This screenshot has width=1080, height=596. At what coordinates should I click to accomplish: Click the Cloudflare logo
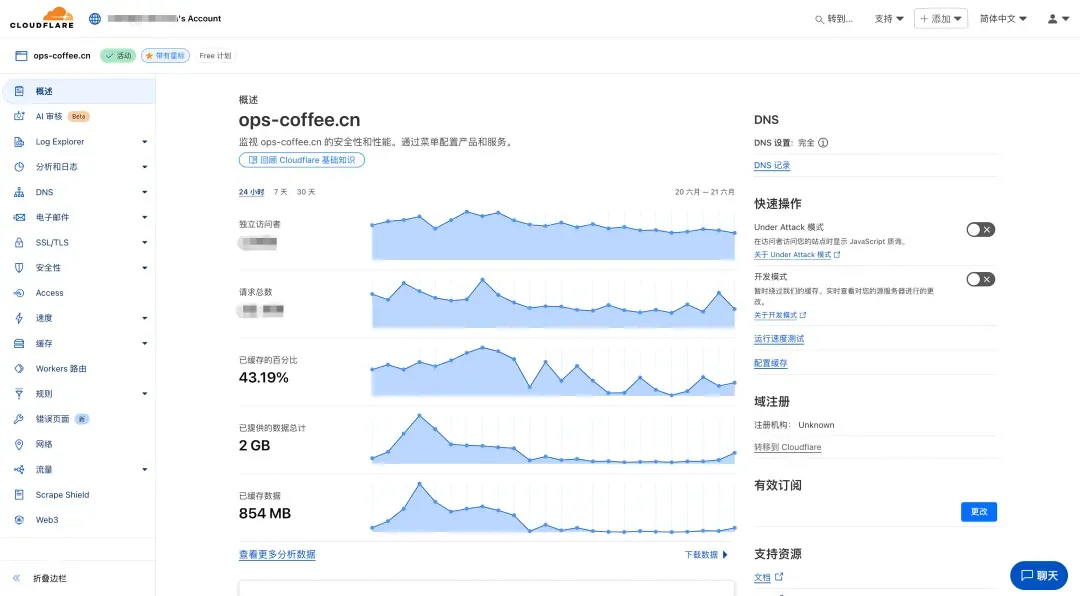point(42,18)
